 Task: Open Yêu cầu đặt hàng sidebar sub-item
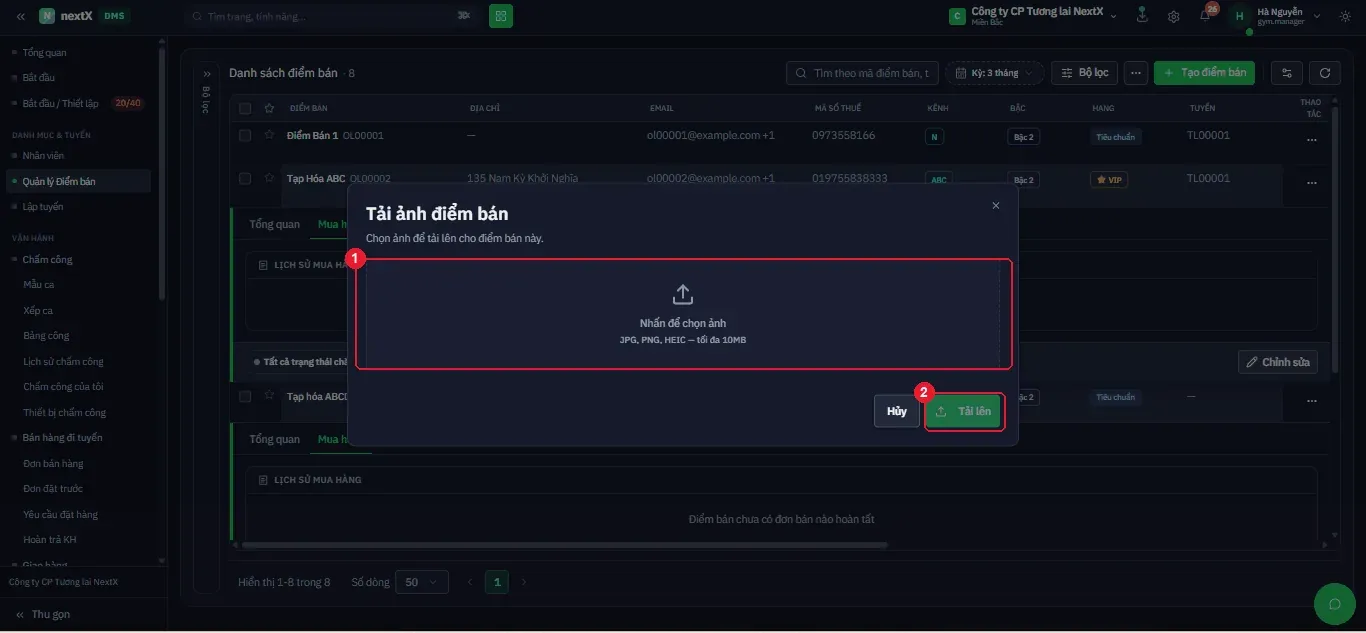tap(60, 514)
